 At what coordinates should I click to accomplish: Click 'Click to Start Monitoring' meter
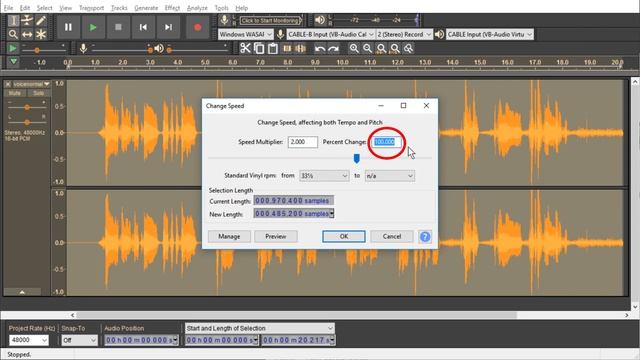coord(270,20)
